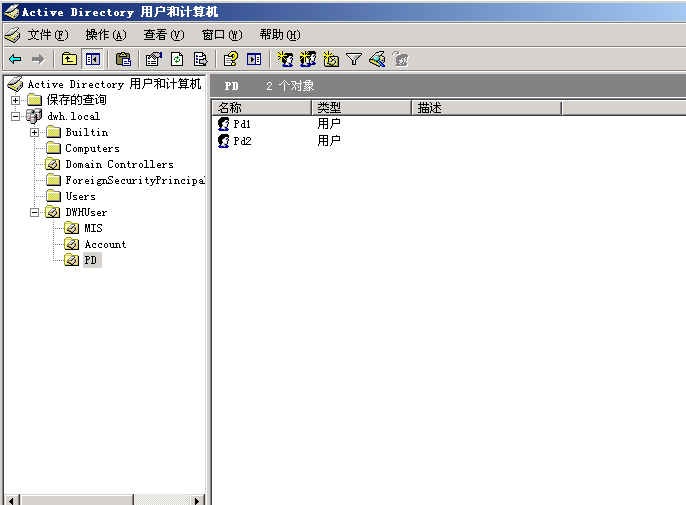Create new organizational unit toolbar icon
The width and height of the screenshot is (686, 505).
pos(331,59)
